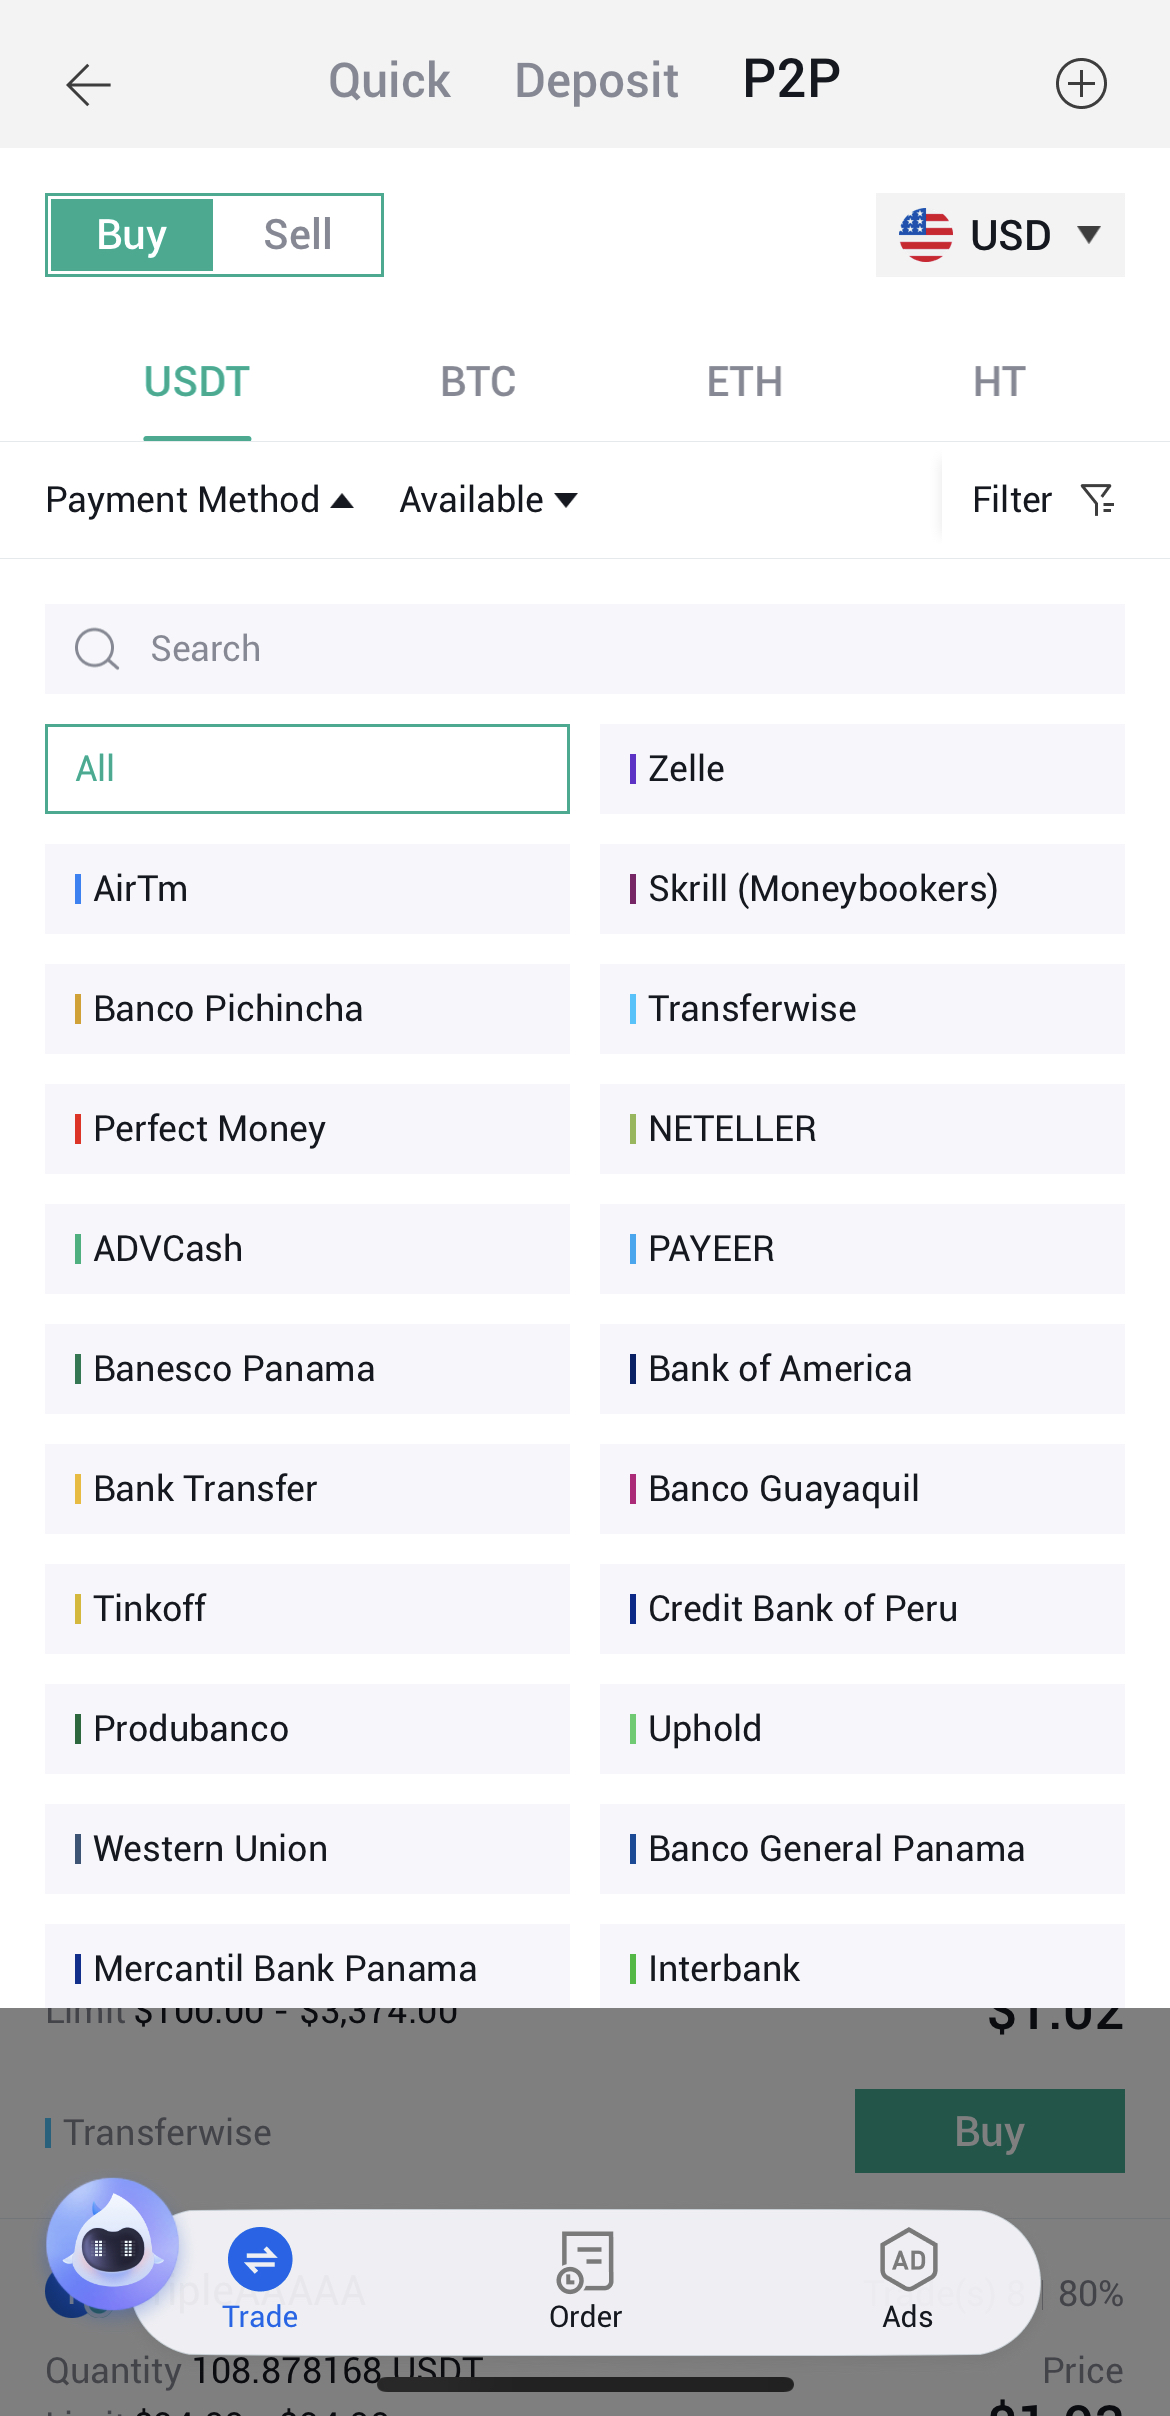This screenshot has width=1170, height=2416.
Task: Switch to the BTC tab
Action: point(478,382)
